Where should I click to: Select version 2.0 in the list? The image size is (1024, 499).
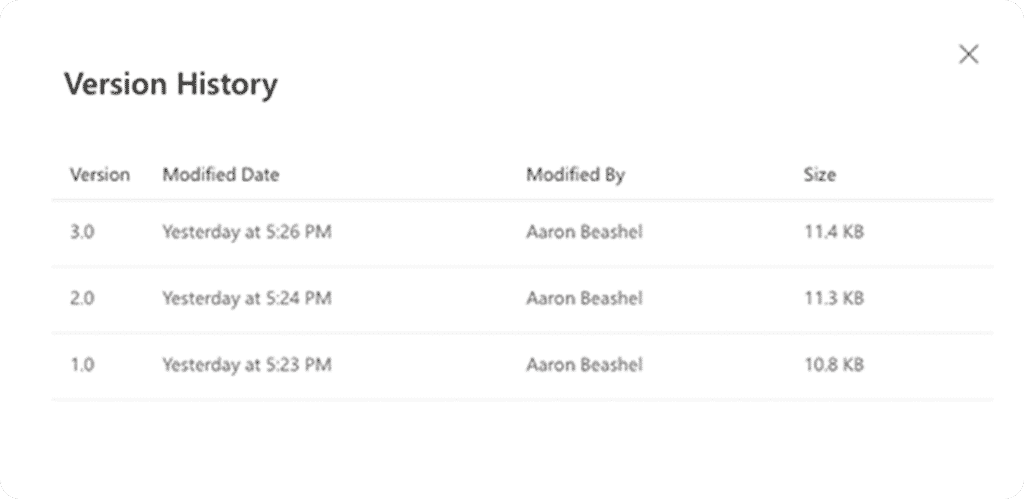[82, 299]
